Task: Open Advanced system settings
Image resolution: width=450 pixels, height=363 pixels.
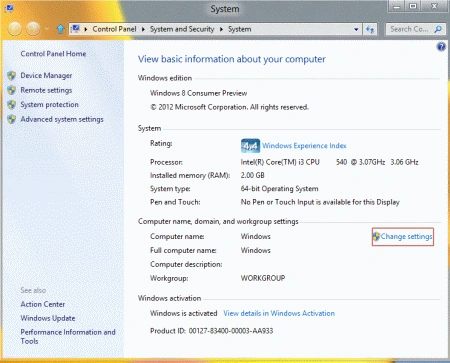Action: tap(62, 119)
